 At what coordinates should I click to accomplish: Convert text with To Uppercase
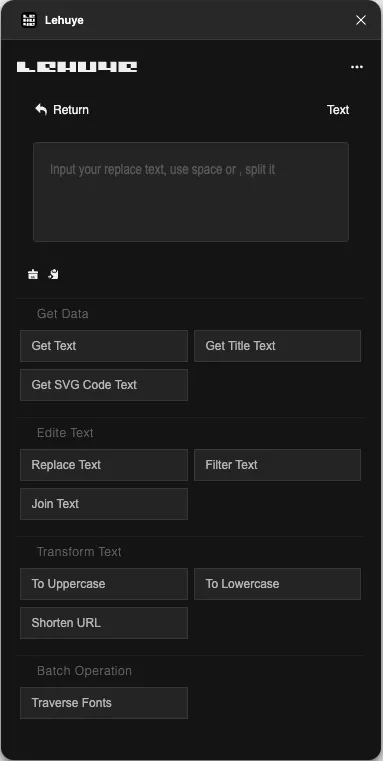104,584
